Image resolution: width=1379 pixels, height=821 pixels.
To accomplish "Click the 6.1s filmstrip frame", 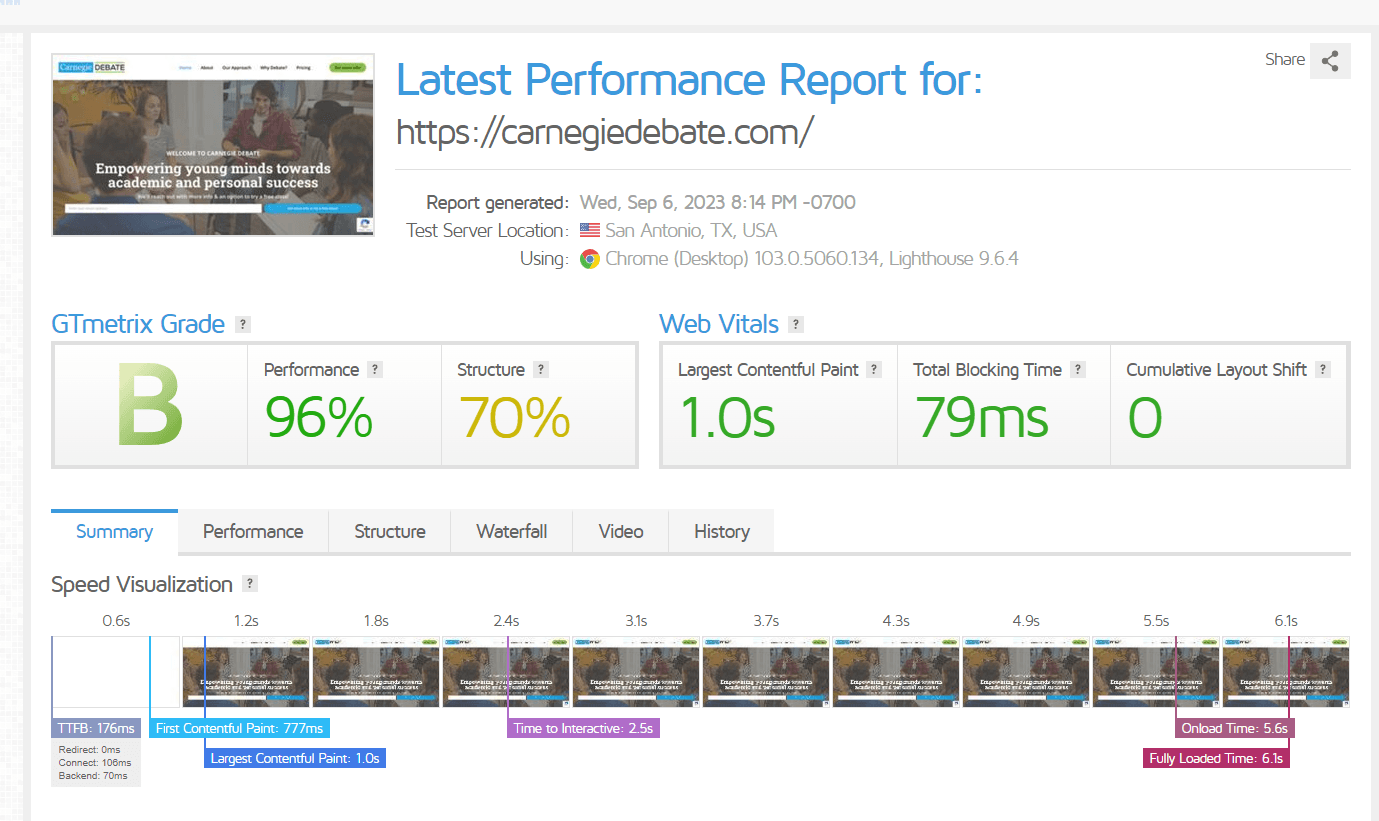I will (x=1286, y=672).
